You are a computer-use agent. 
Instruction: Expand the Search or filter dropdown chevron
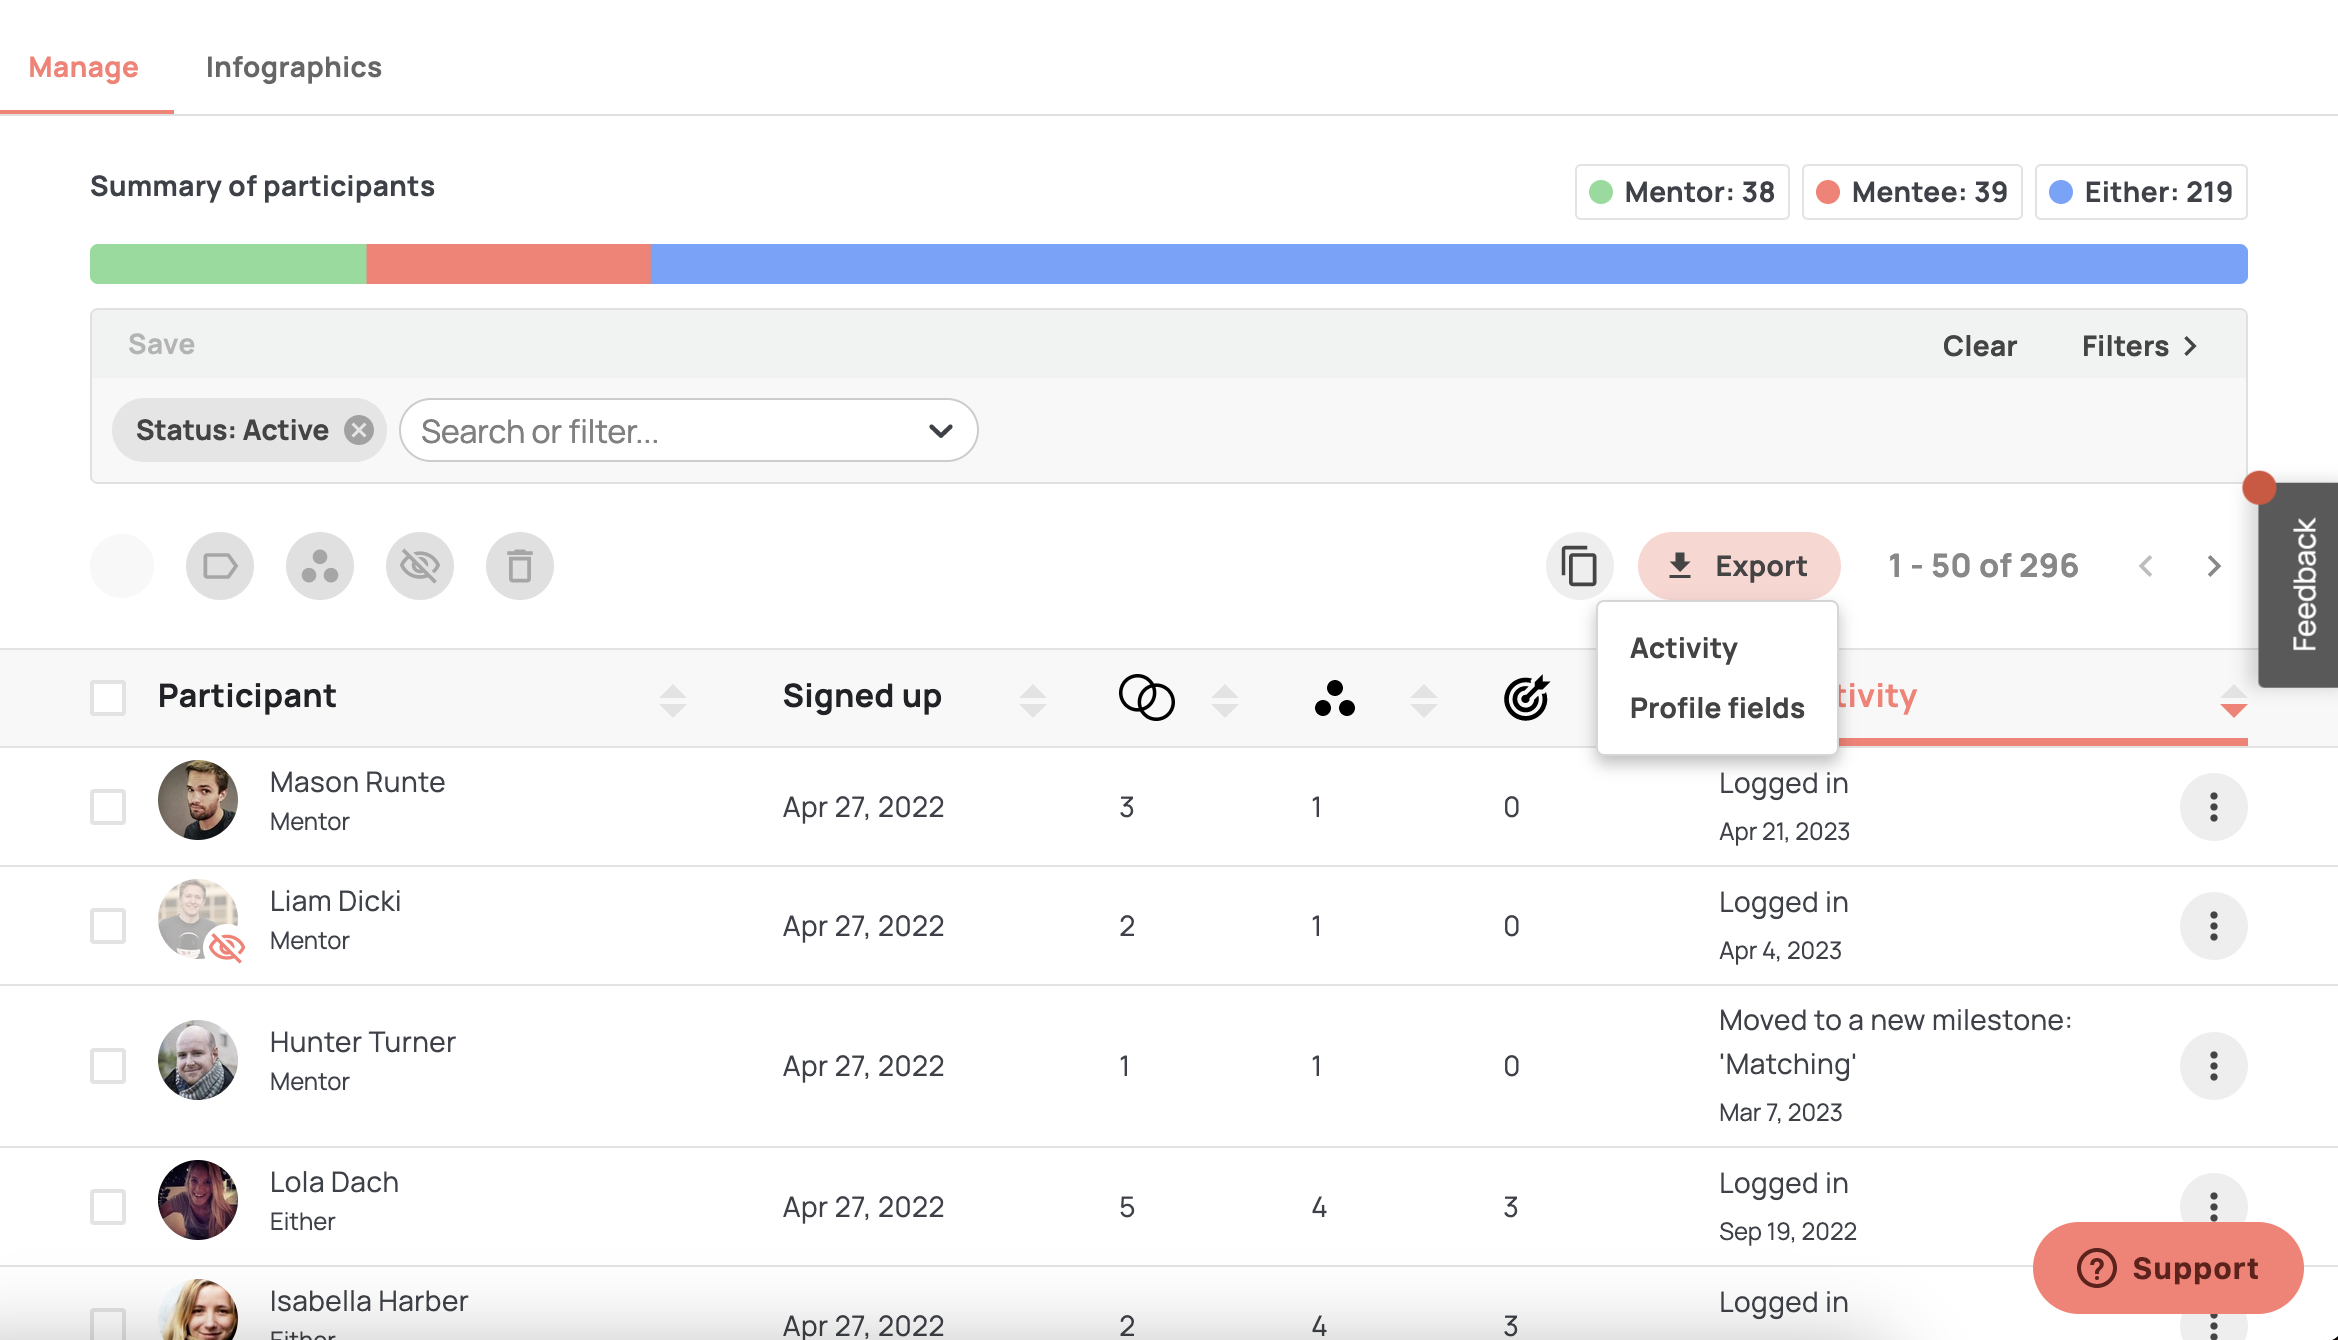click(x=941, y=431)
